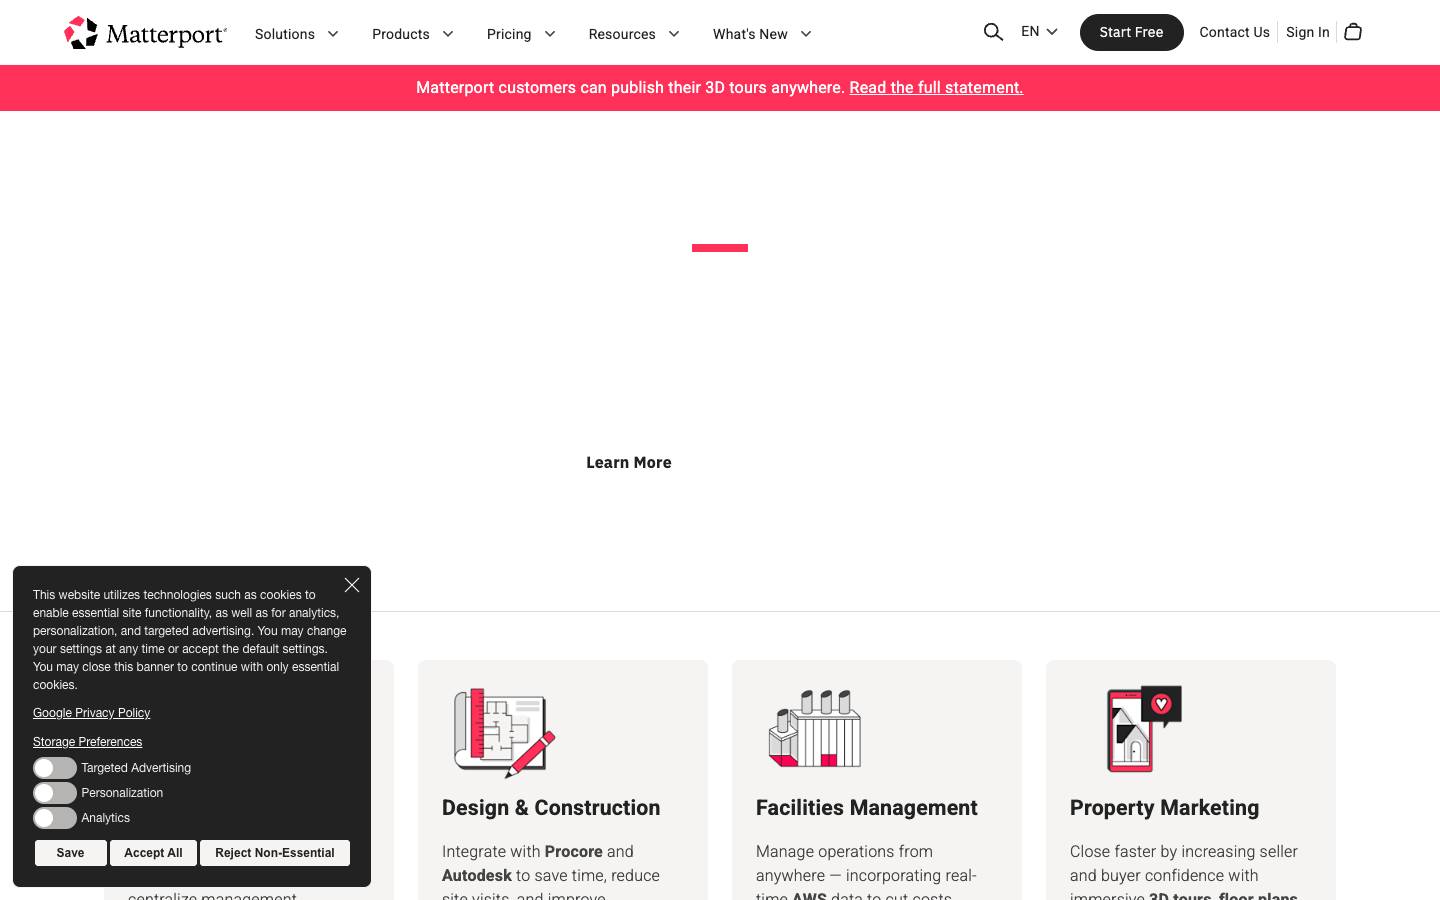Click the Matterport logo
The image size is (1440, 900).
tap(146, 33)
